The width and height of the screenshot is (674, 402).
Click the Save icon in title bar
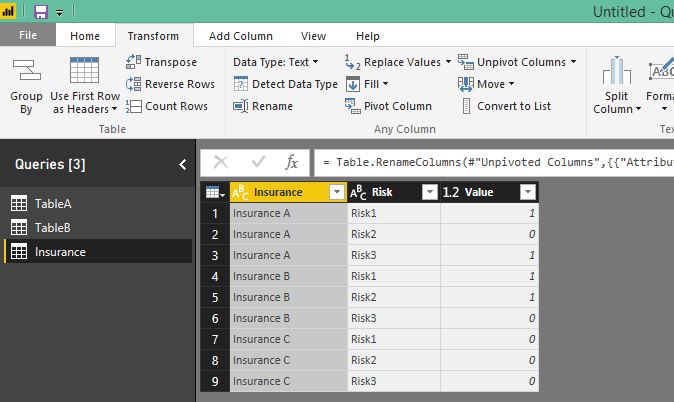[x=41, y=11]
